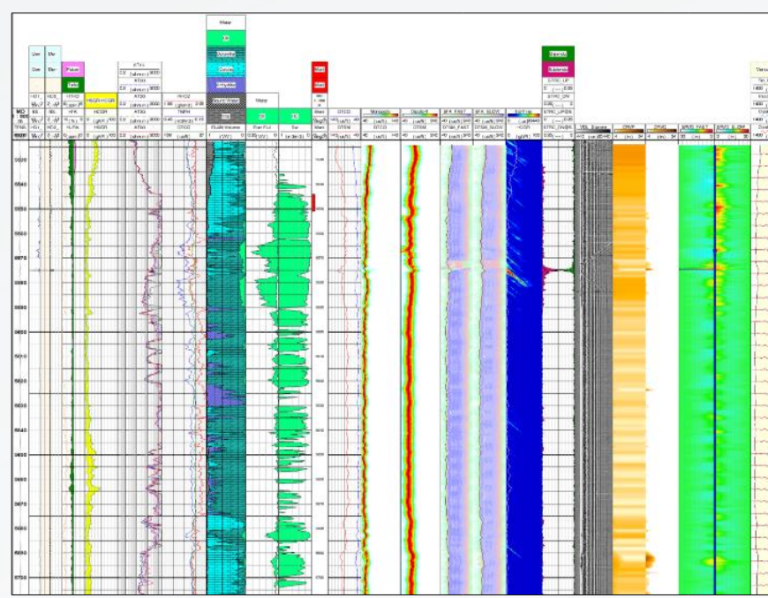Click the magenta swatch above STRC_UP header
The width and height of the screenshot is (768, 598).
point(557,69)
